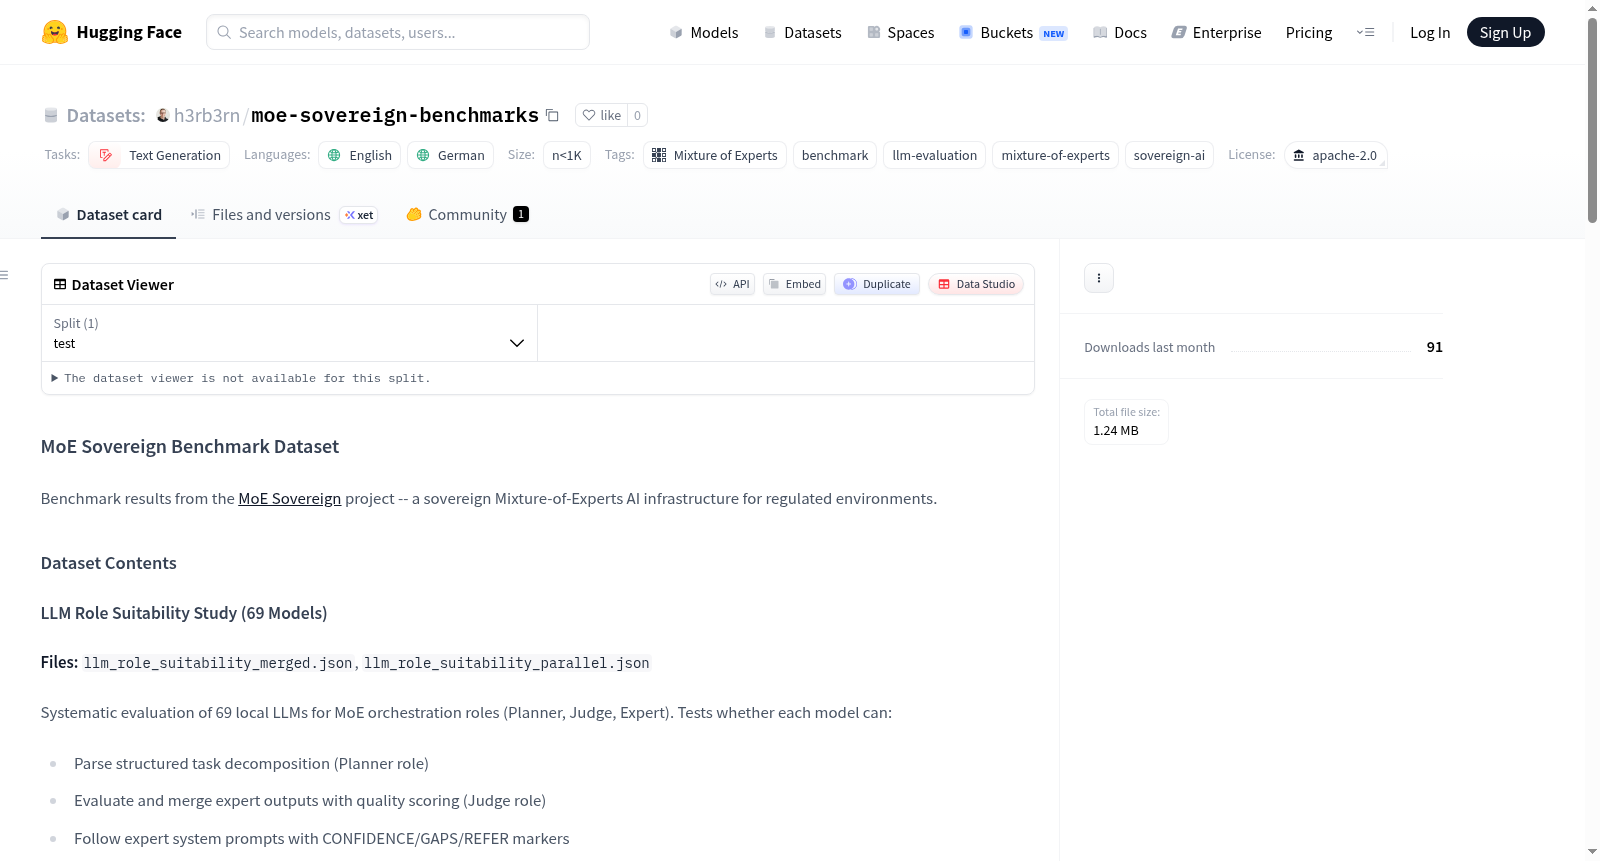This screenshot has height=861, width=1600.
Task: Copy dataset name with the copy icon
Action: (552, 115)
